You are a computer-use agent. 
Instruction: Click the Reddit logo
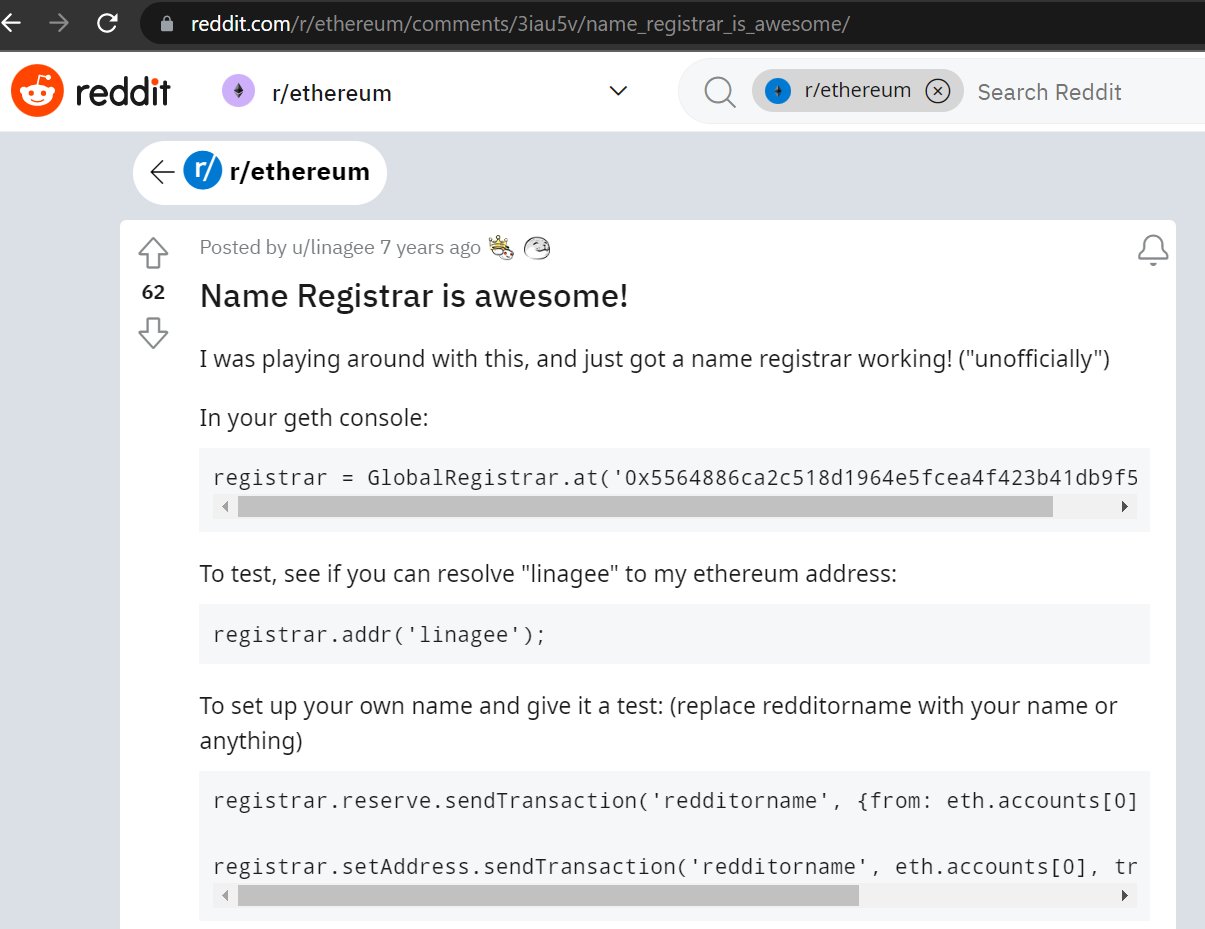coord(90,92)
